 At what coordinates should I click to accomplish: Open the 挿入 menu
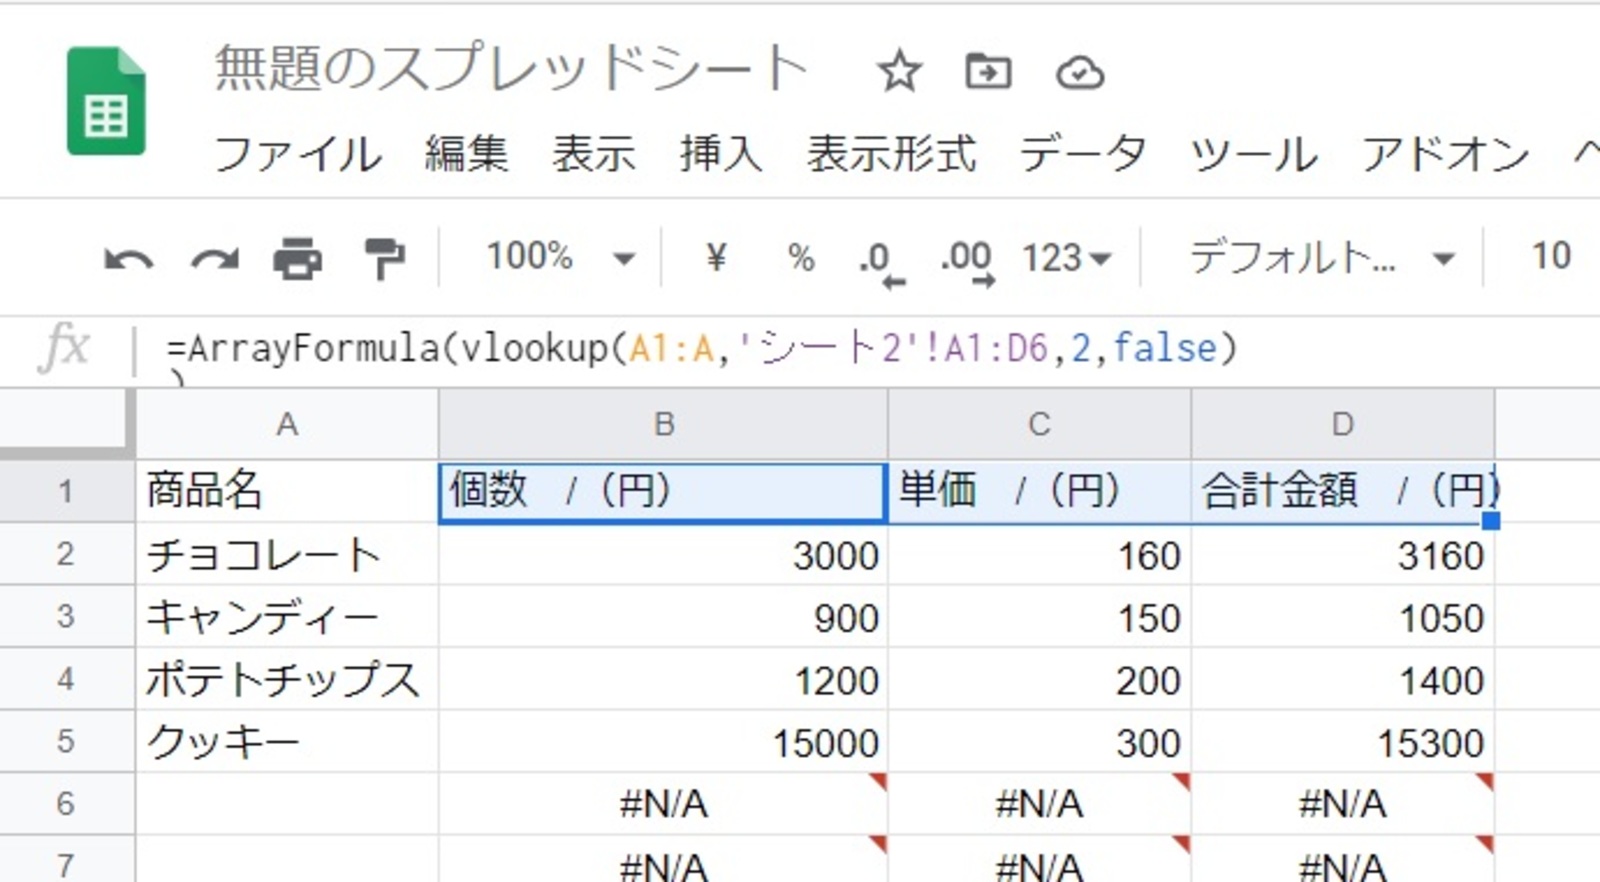(x=721, y=154)
